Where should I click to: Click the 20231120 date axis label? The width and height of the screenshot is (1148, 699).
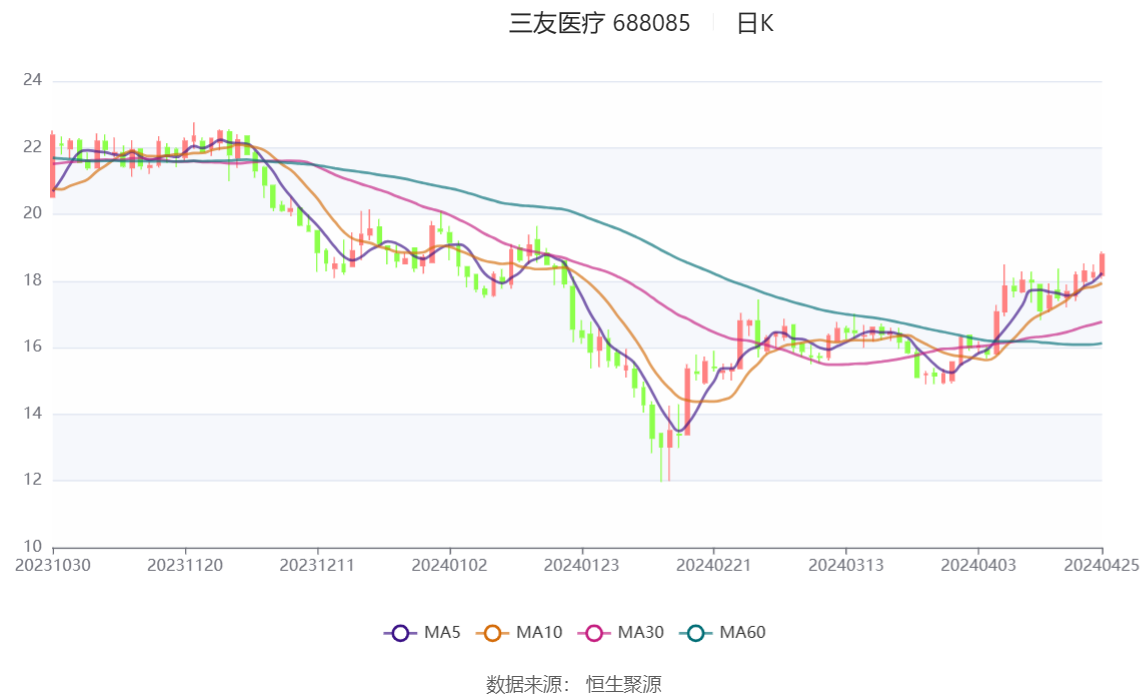pyautogui.click(x=185, y=565)
